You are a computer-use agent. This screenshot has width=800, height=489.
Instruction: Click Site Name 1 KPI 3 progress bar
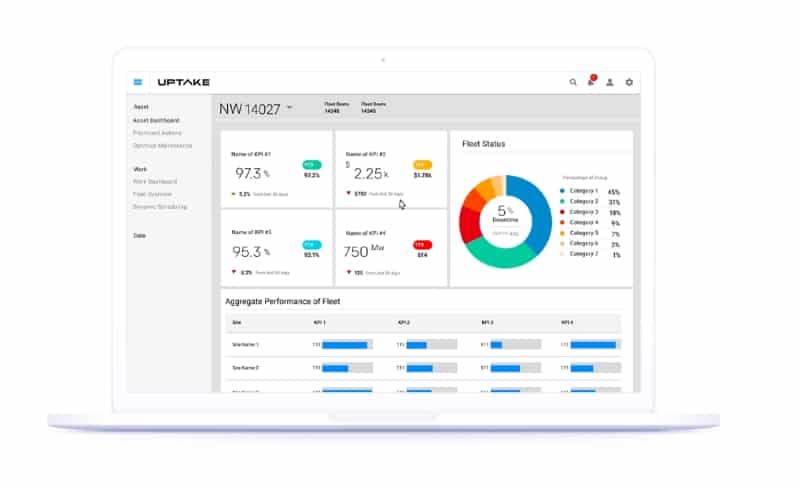[516, 345]
